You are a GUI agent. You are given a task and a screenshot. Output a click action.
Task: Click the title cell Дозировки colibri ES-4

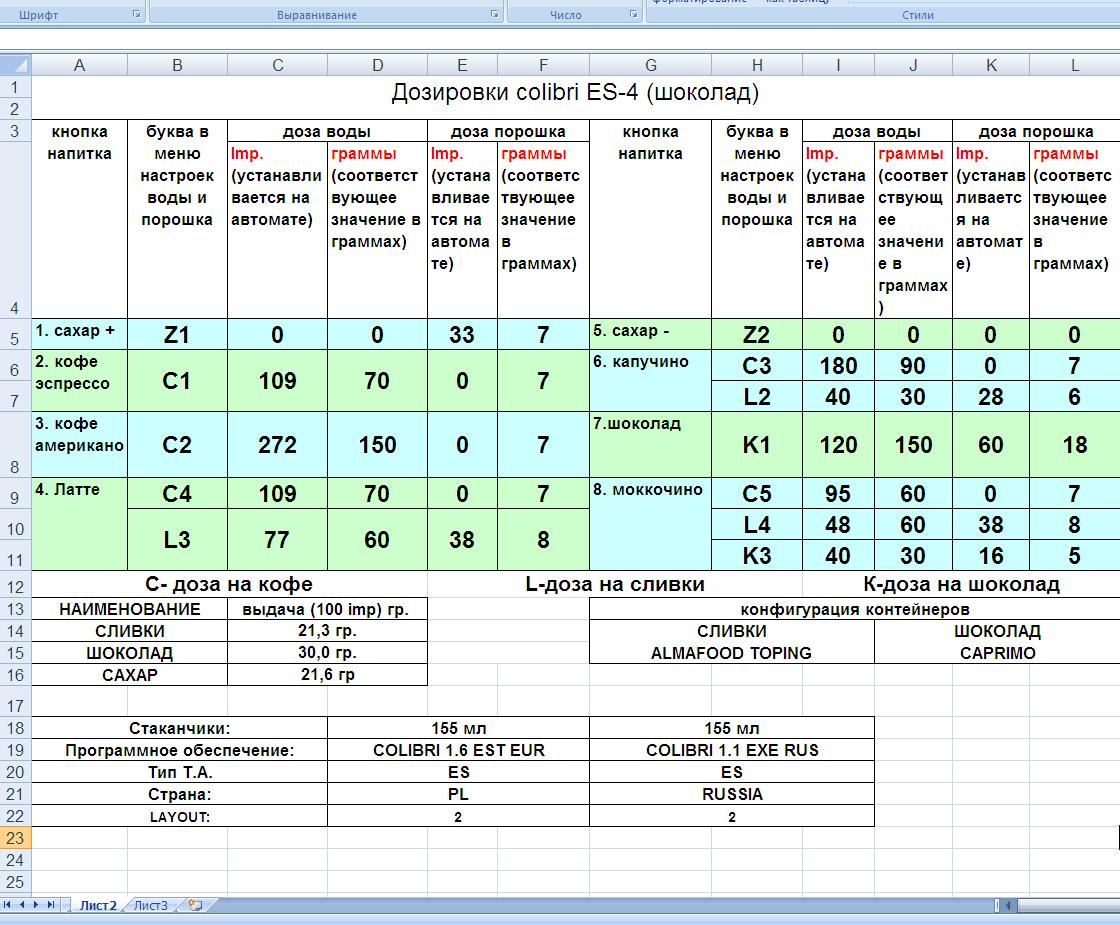[x=575, y=93]
